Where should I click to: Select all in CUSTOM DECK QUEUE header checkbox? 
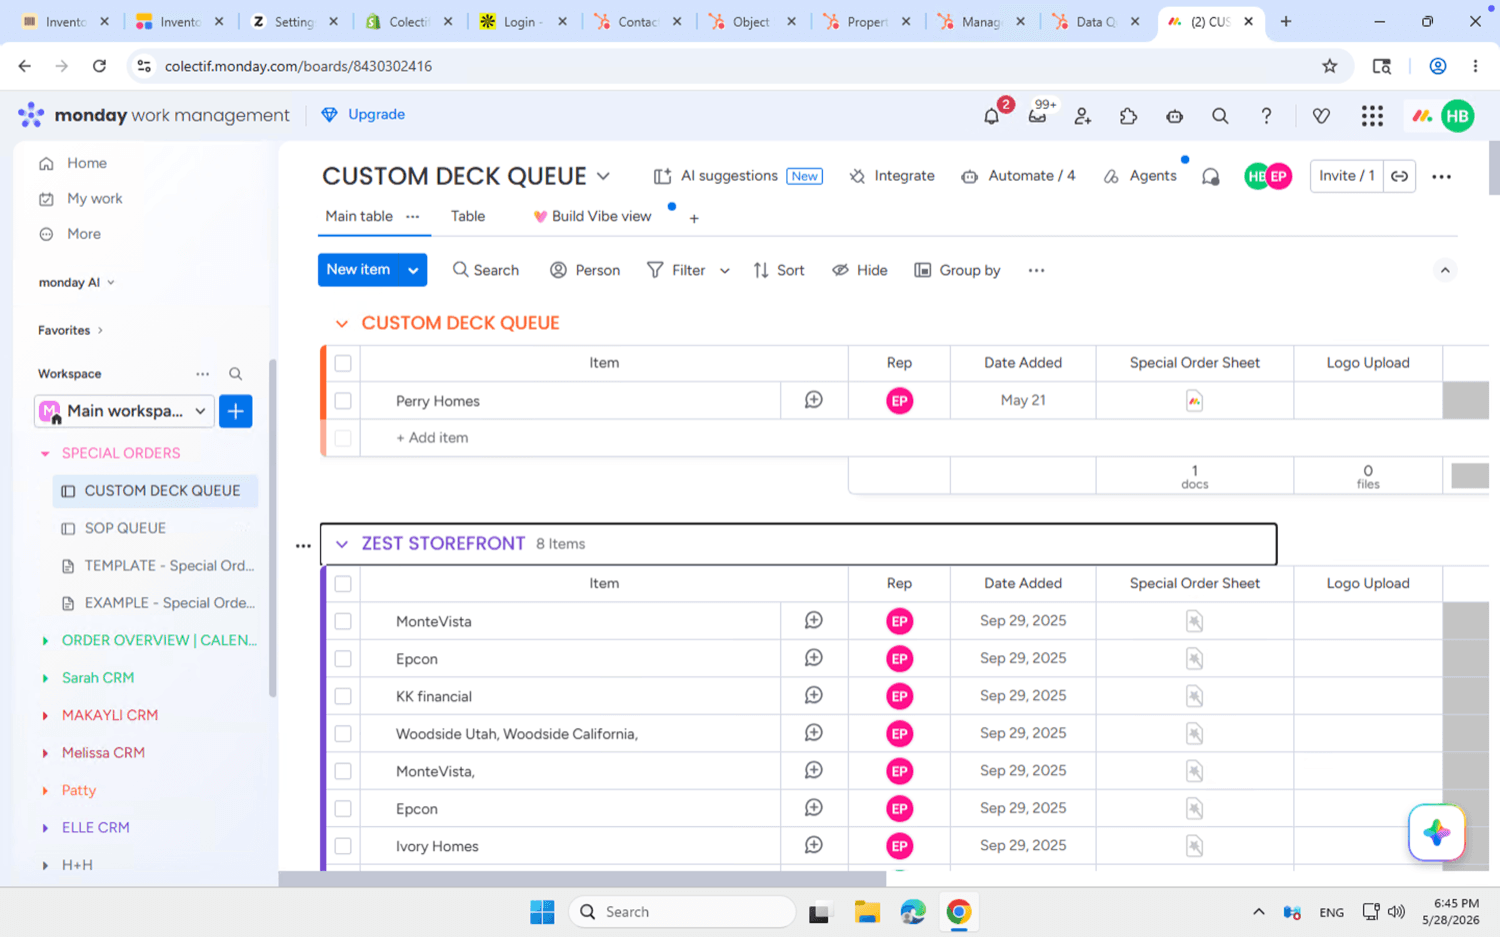point(343,363)
